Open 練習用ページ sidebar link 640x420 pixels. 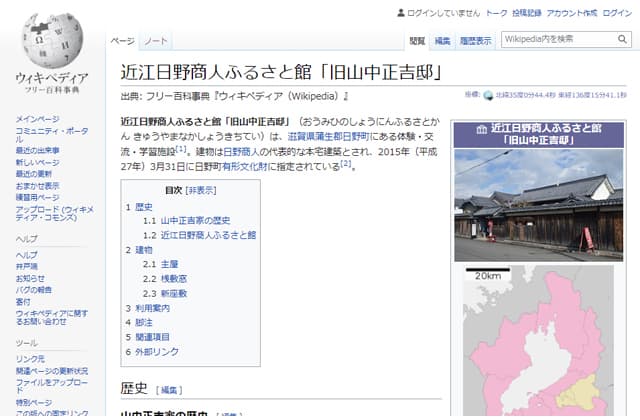coord(38,198)
